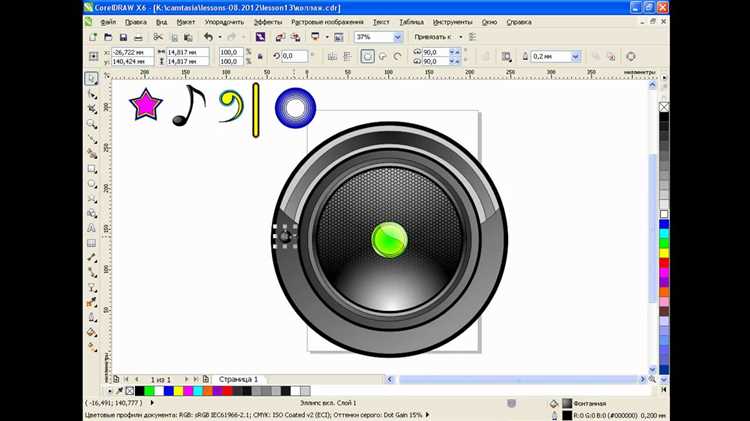Toggle the lock ratio padlock

point(260,56)
